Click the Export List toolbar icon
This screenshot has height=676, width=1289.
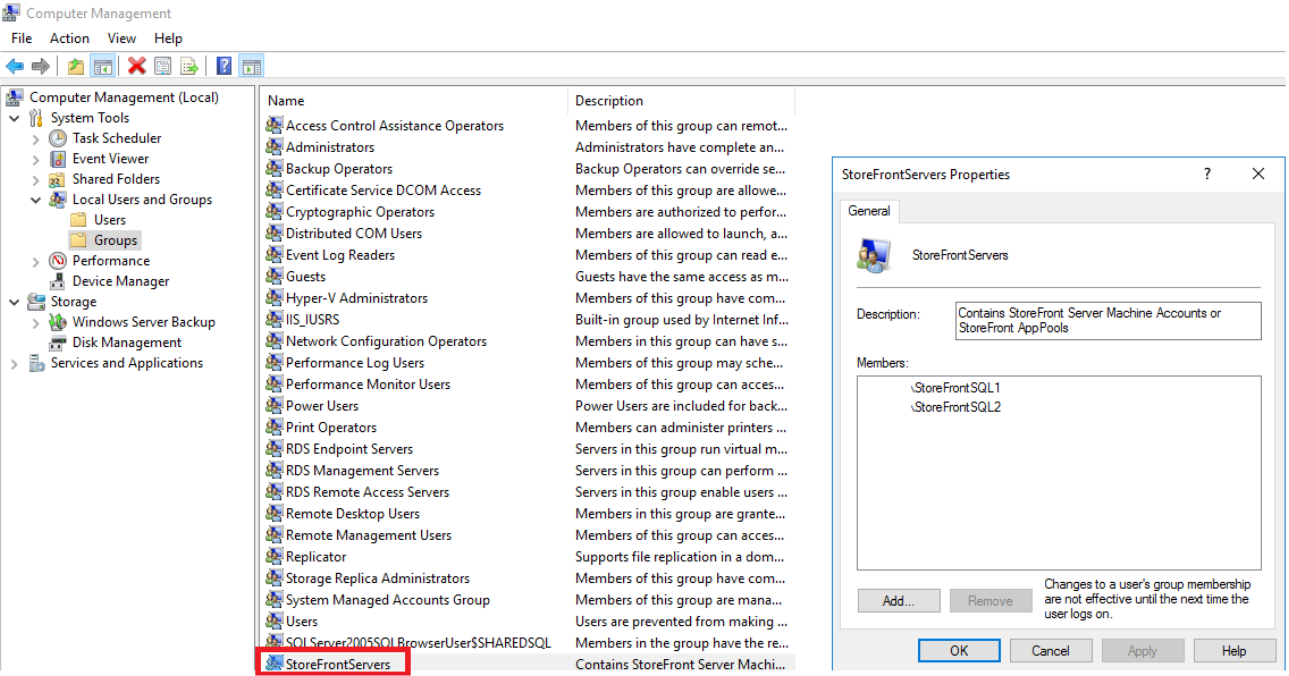[189, 66]
